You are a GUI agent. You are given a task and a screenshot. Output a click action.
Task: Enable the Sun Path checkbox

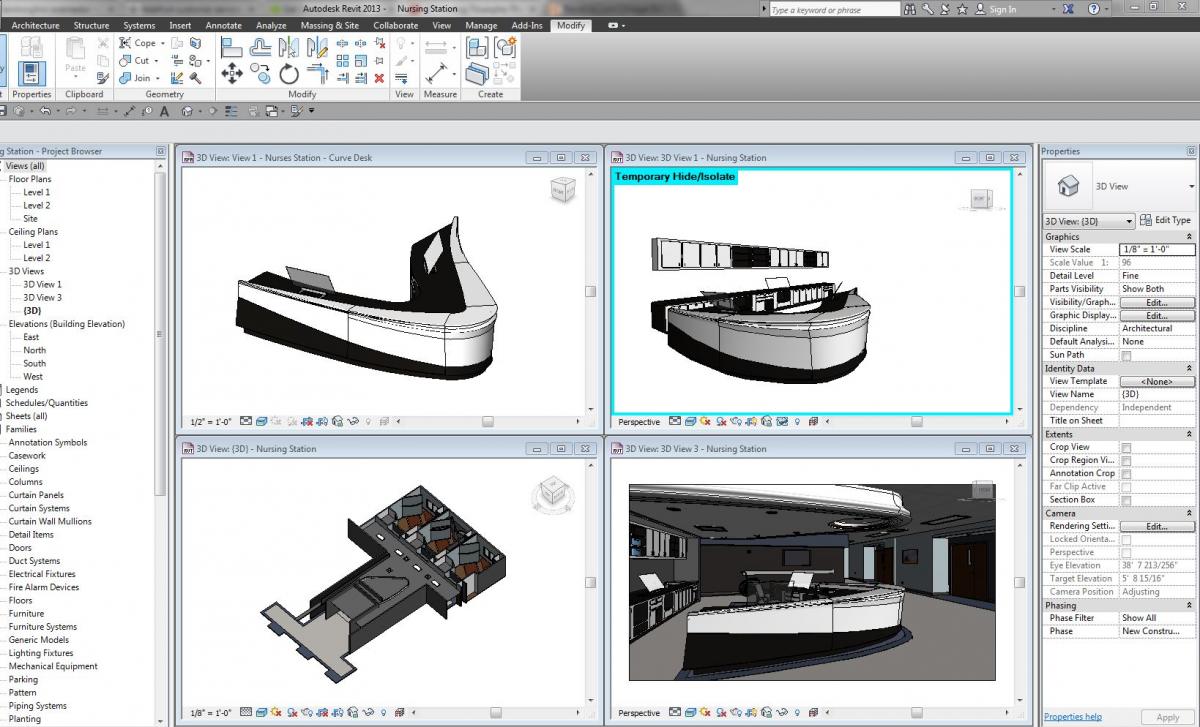1126,355
